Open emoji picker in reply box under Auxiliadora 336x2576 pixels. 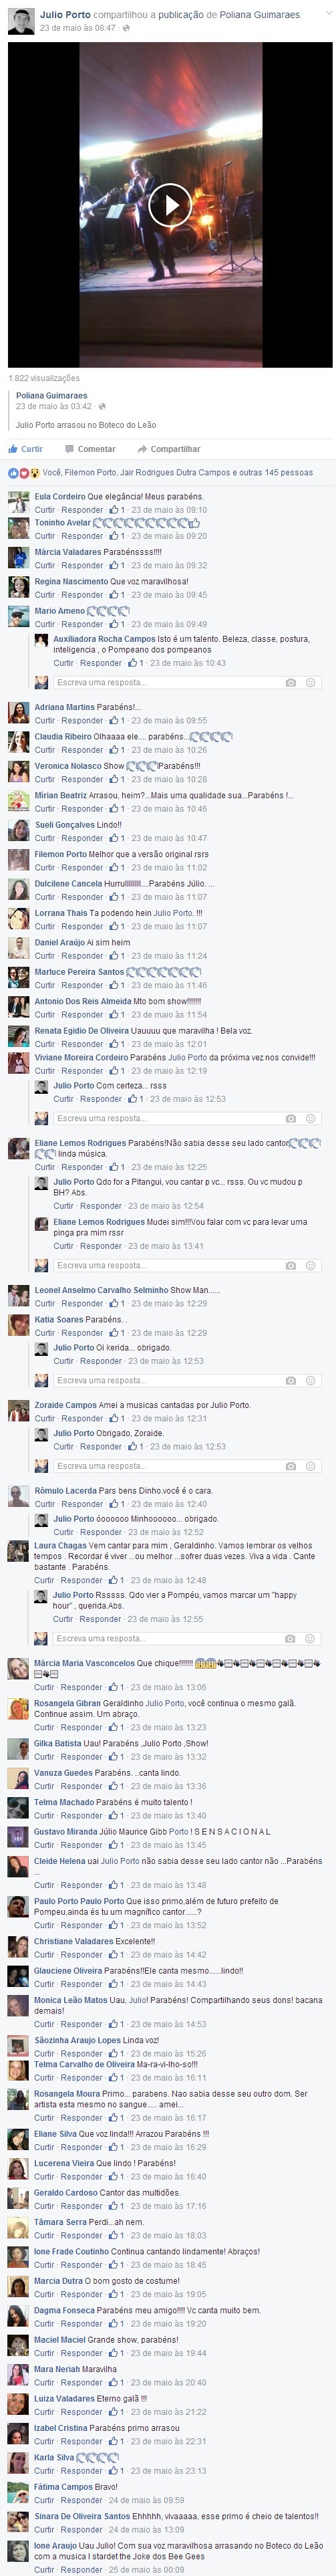310,683
